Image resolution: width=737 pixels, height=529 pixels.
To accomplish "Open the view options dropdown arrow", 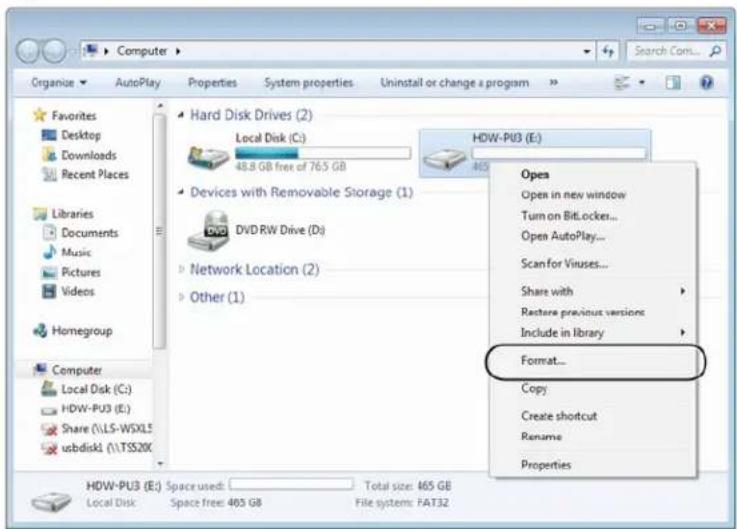I will pos(642,83).
